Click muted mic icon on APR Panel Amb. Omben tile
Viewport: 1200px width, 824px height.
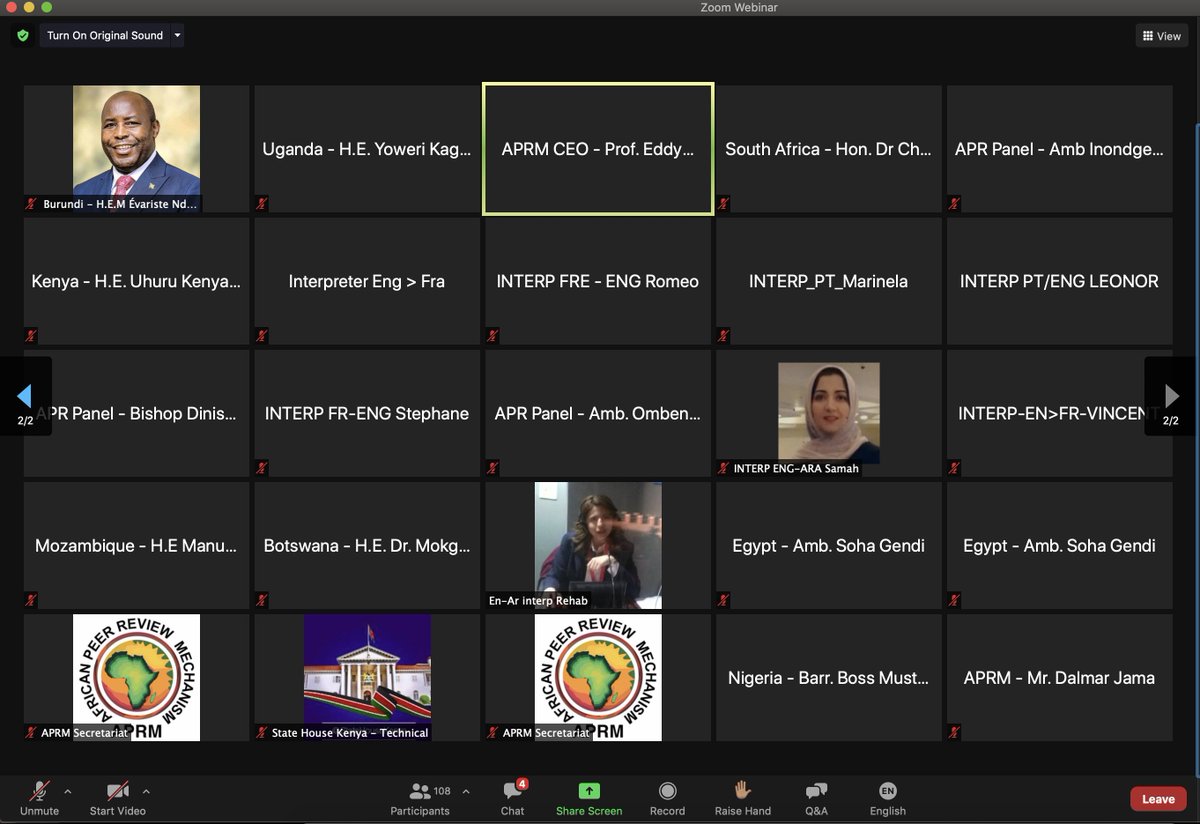tap(493, 468)
